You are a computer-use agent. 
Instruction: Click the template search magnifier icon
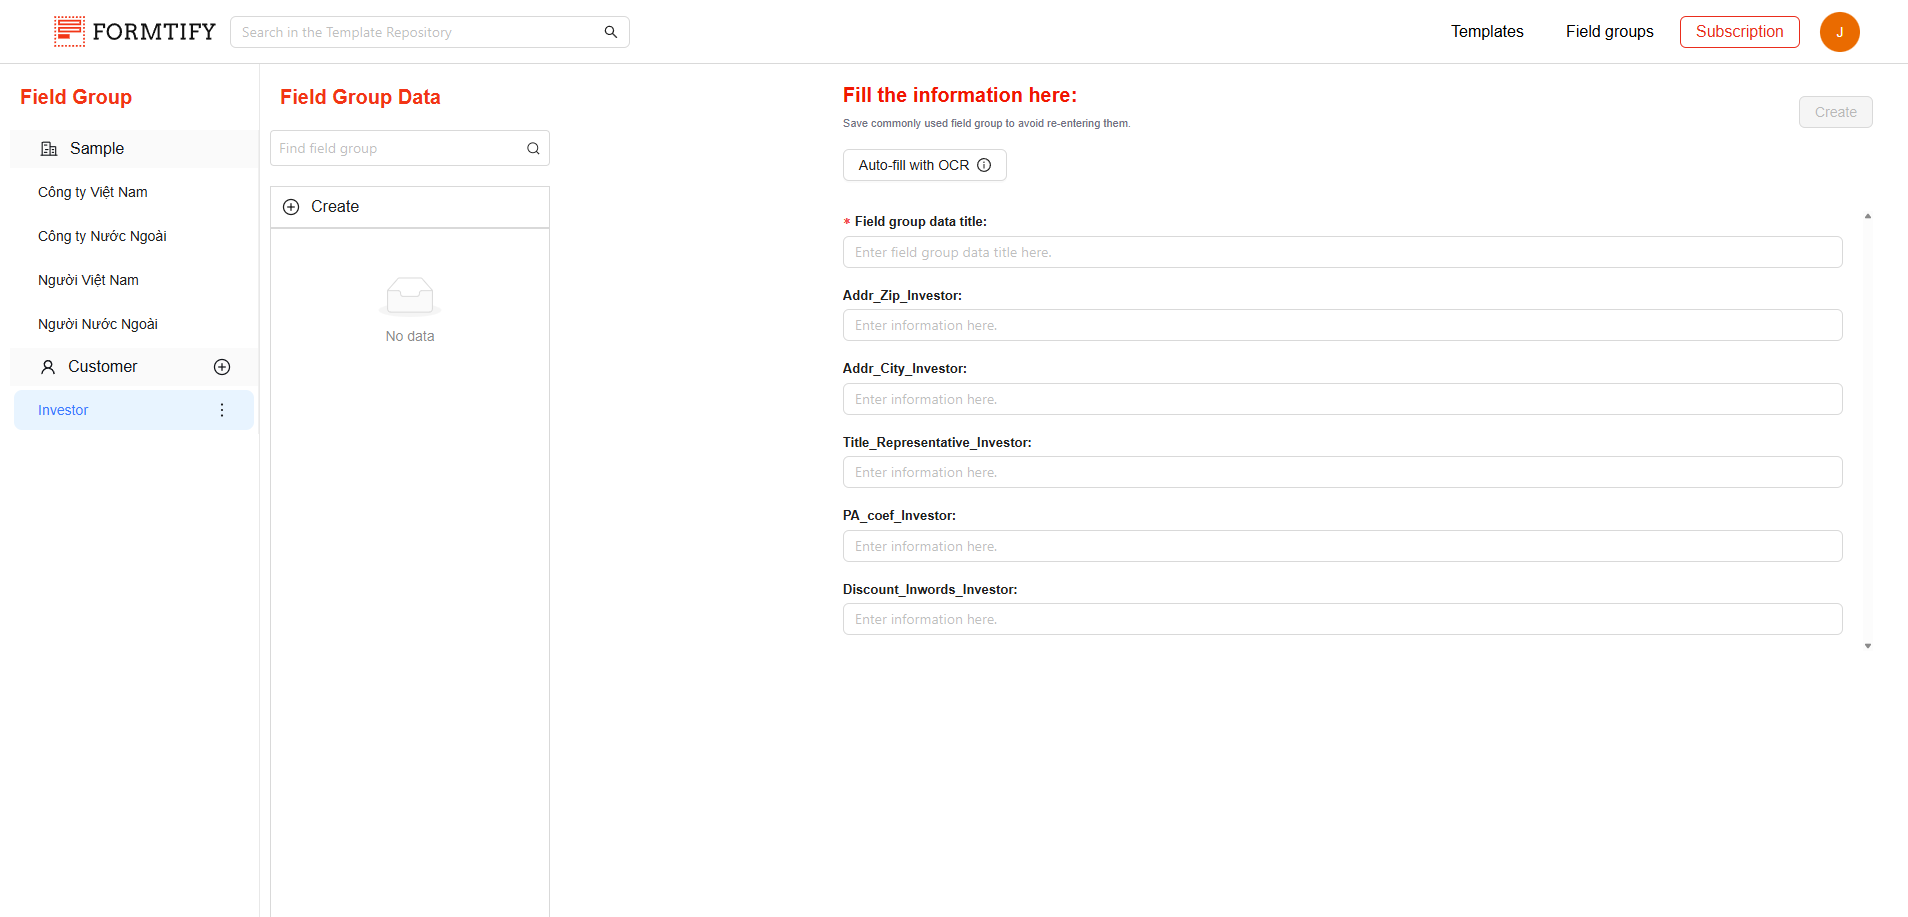point(610,32)
